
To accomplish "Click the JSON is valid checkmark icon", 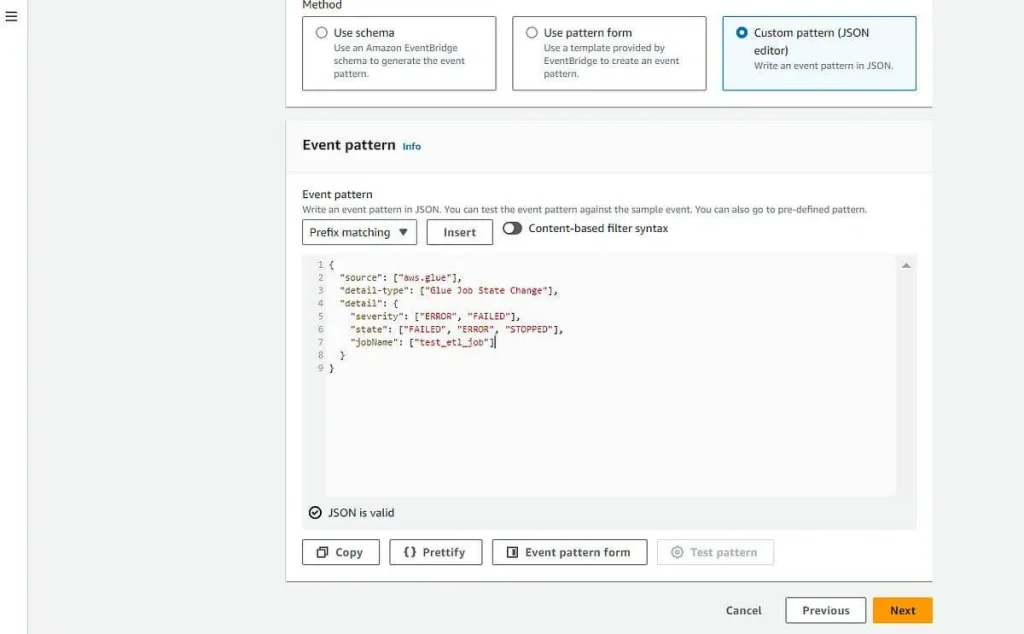I will pos(315,513).
